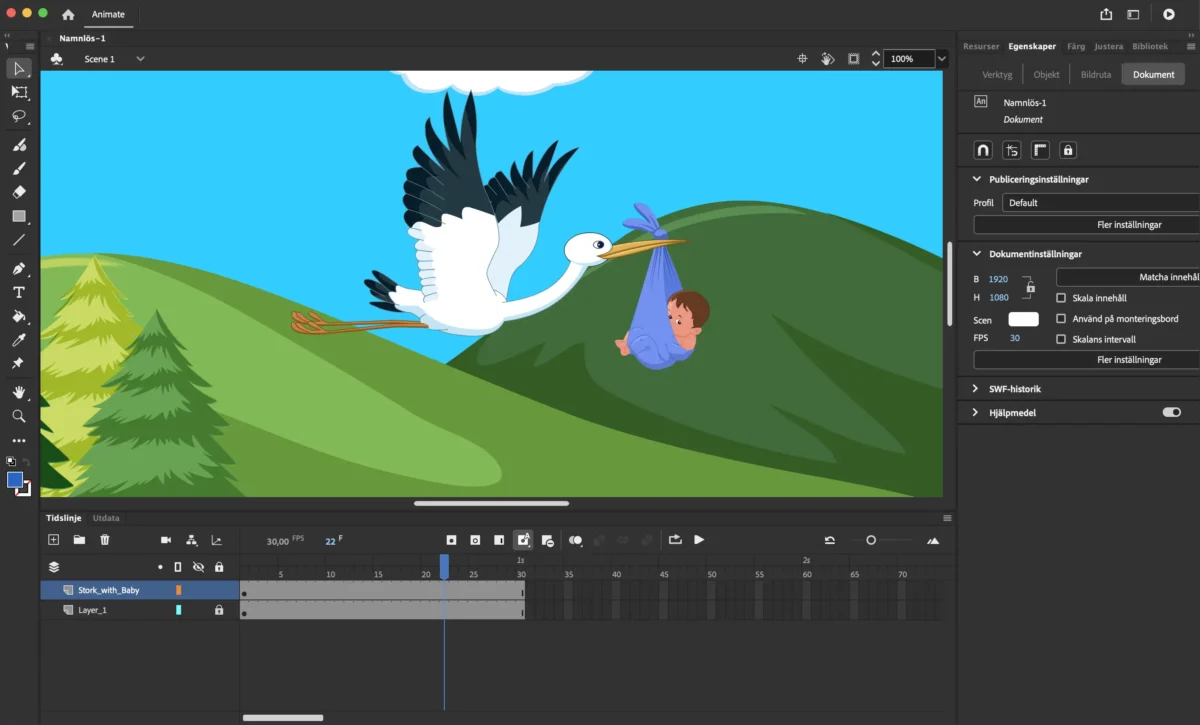
Task: Open the timeline panel options menu
Action: [x=947, y=518]
